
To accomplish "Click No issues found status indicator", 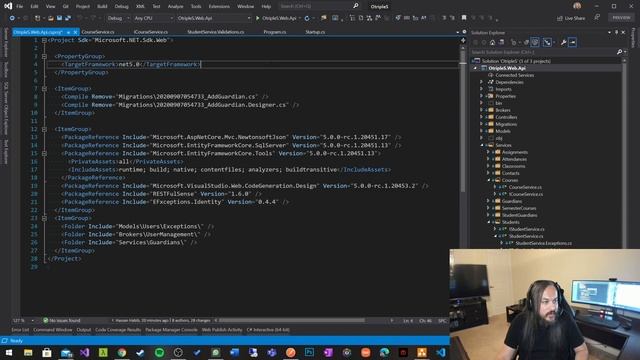I will click(x=62, y=320).
